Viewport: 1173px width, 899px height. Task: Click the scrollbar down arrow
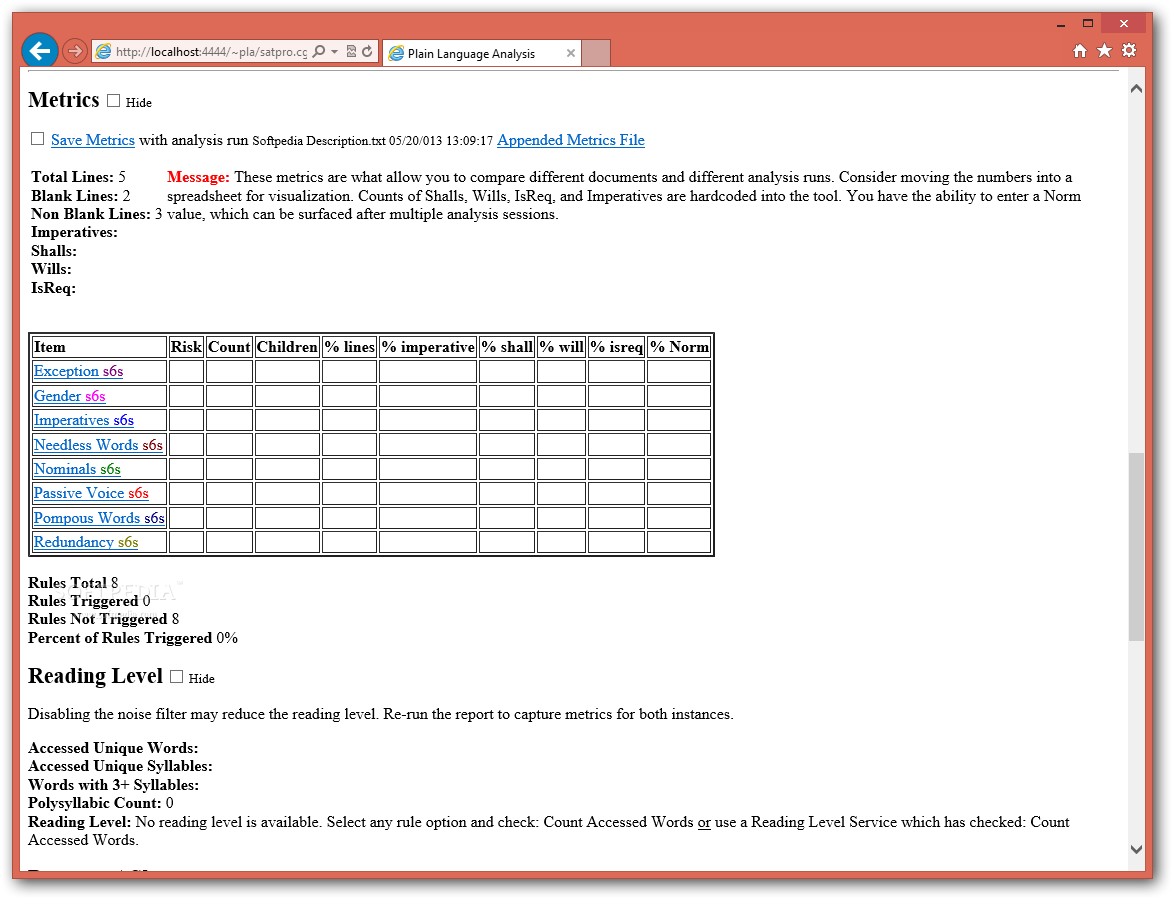[1136, 849]
